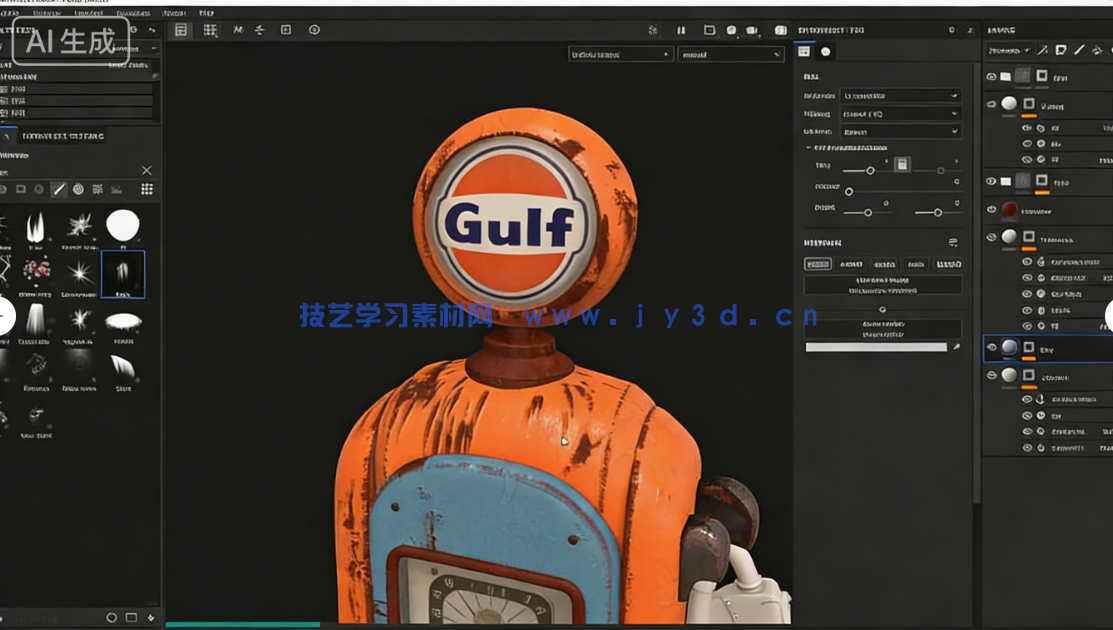Select the brush settings icon atop the properties panel
This screenshot has width=1113, height=630.
[802, 52]
